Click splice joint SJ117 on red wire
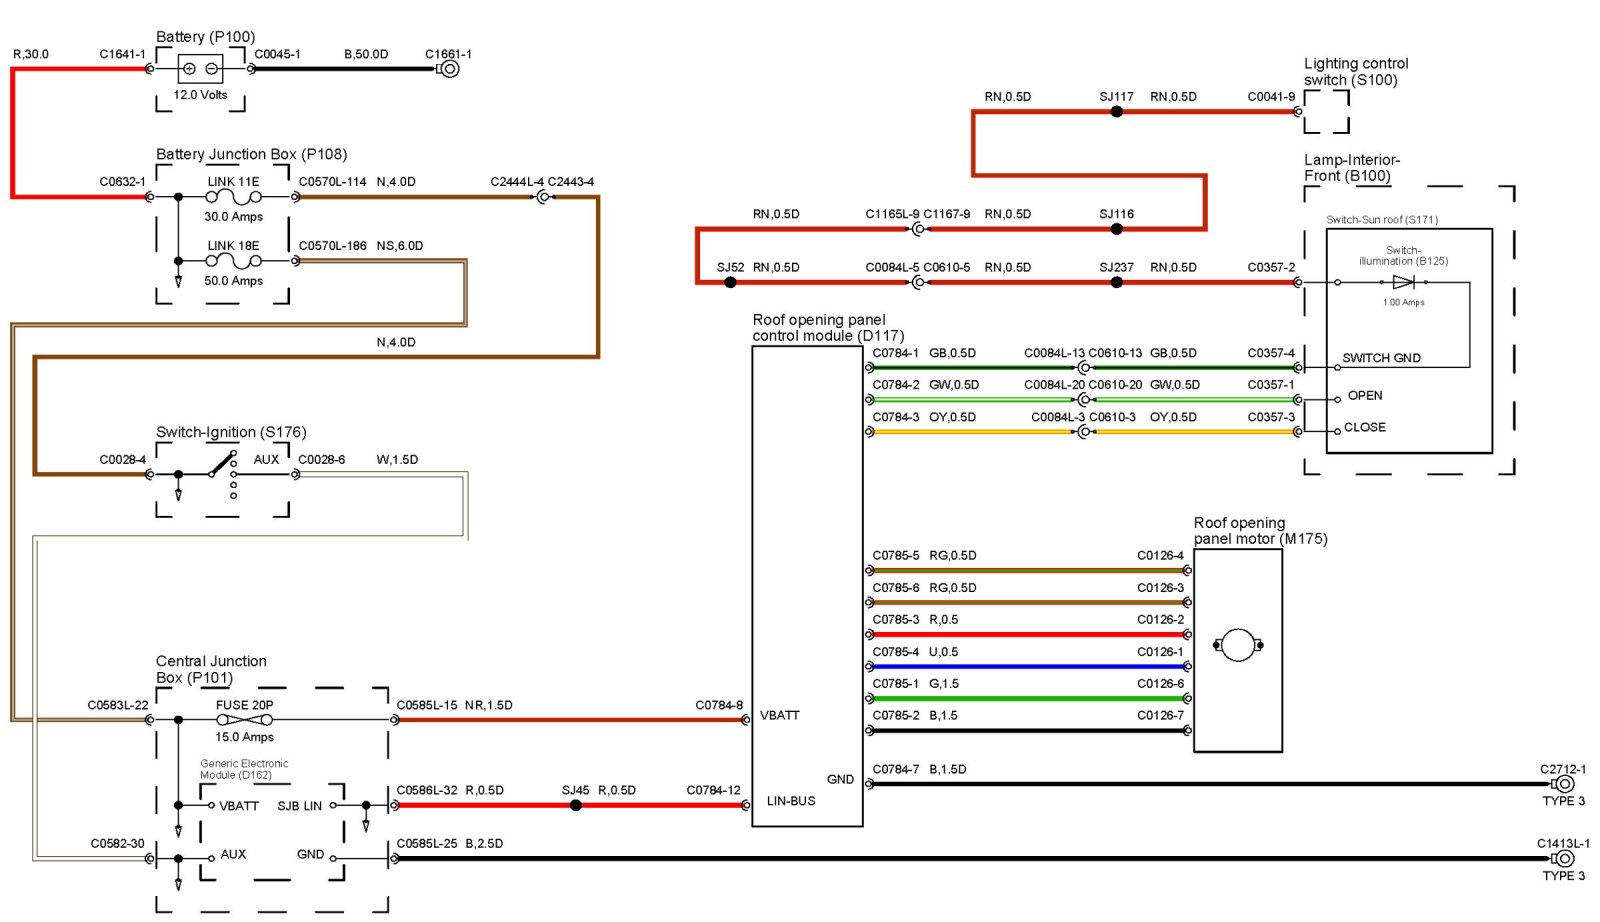The height and width of the screenshot is (922, 1600). pyautogui.click(x=1117, y=112)
